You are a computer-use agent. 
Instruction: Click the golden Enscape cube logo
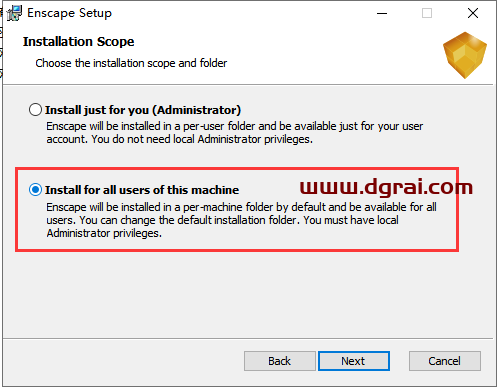[x=465, y=55]
